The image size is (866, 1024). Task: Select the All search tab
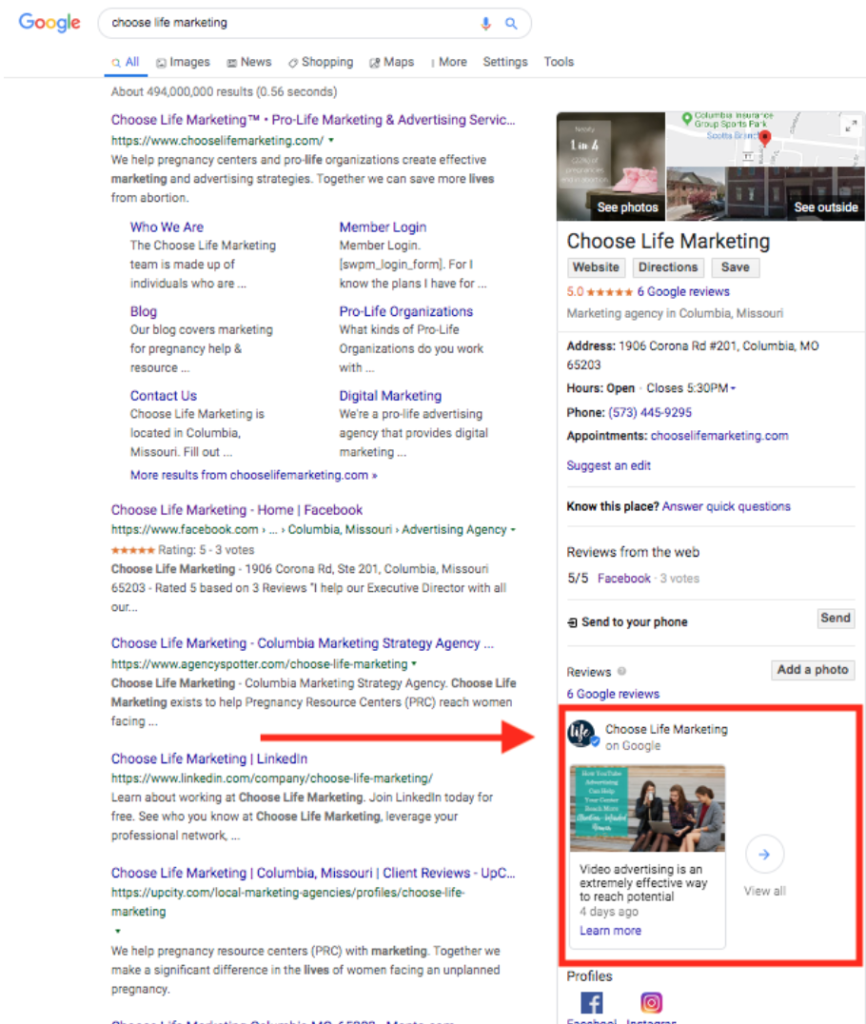coord(125,62)
